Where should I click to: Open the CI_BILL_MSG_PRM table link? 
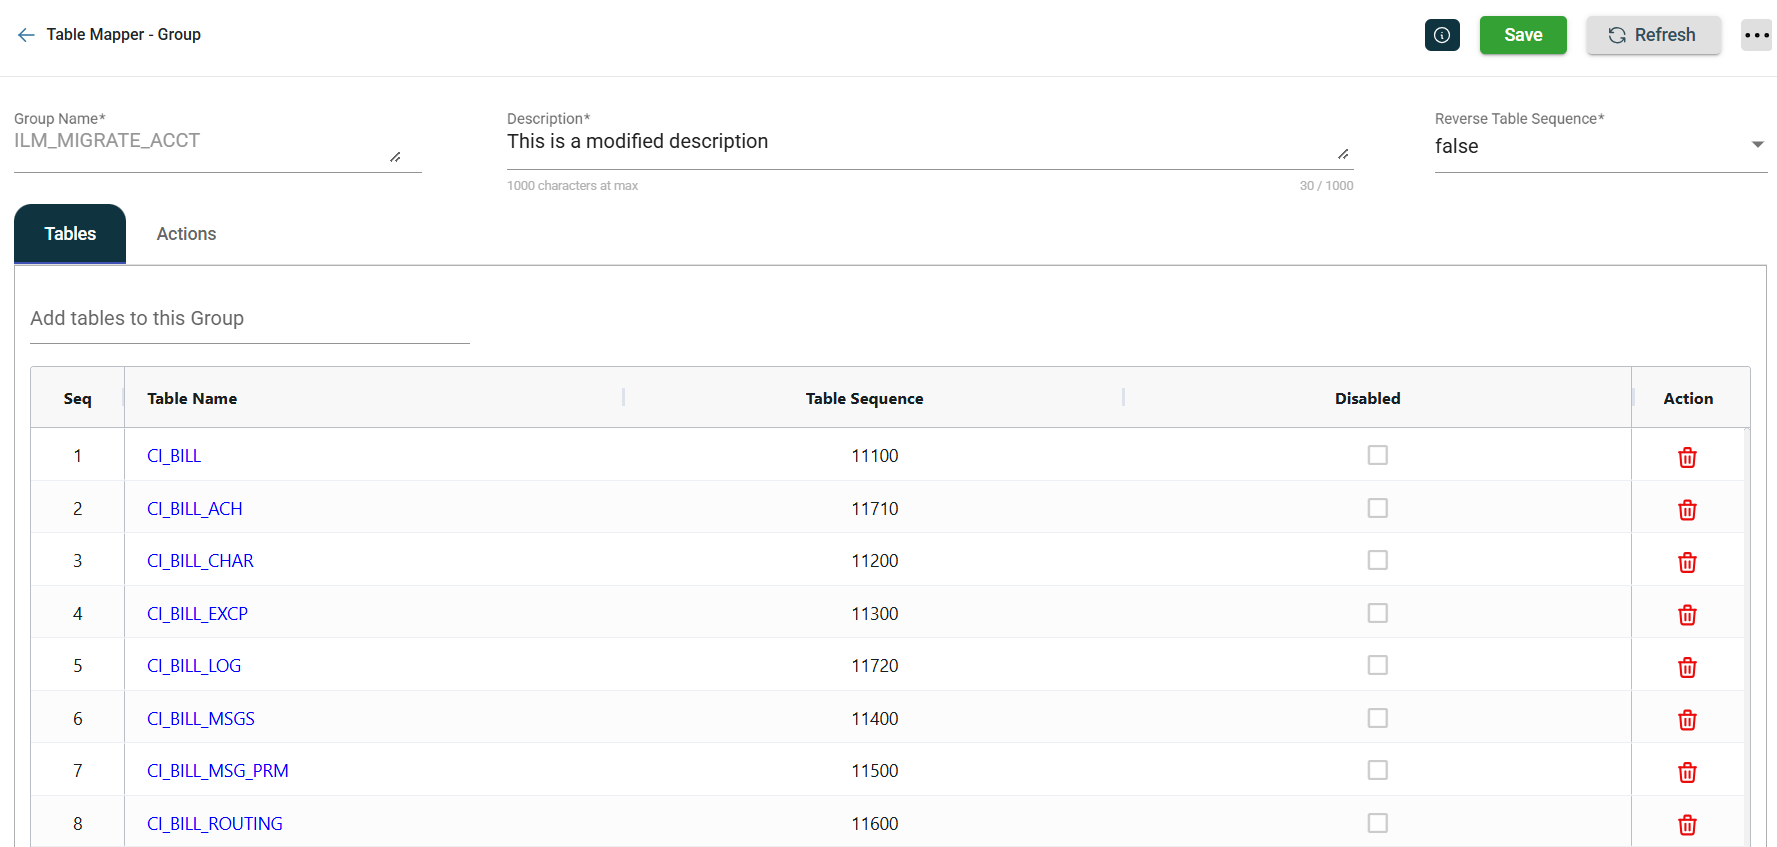pos(217,771)
